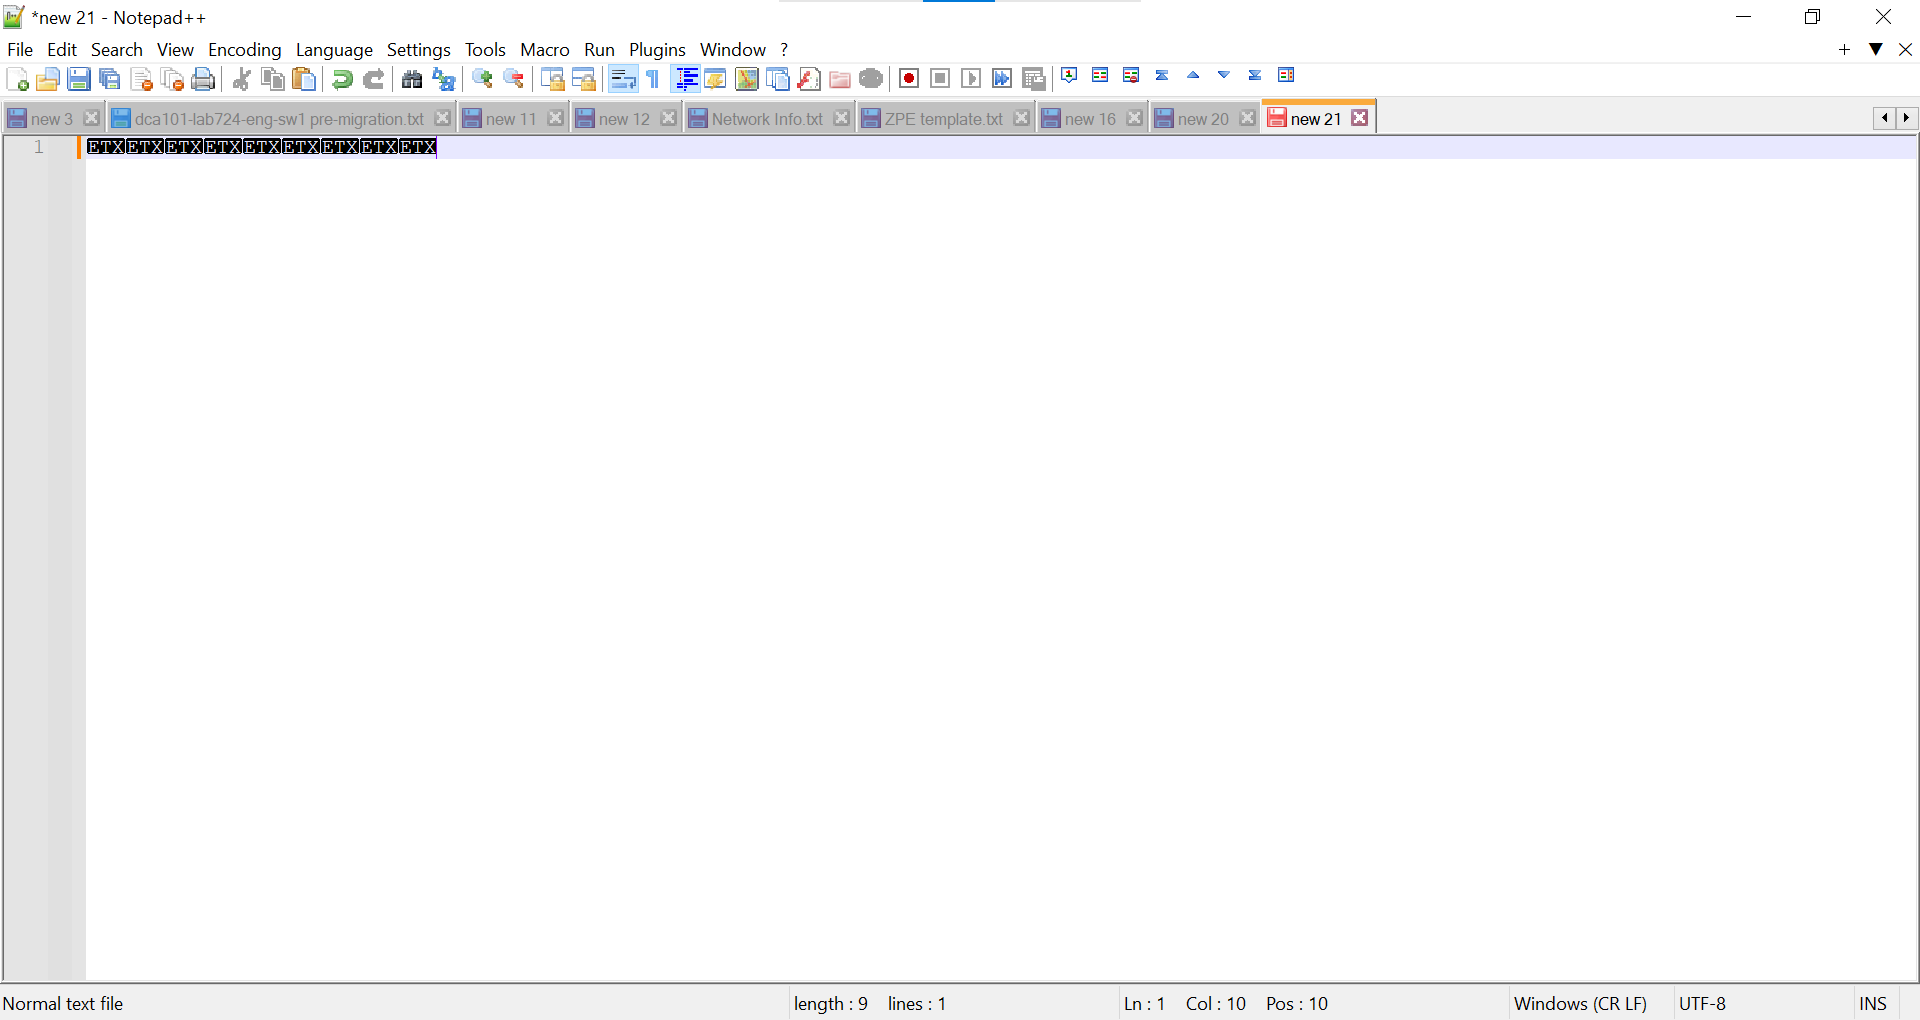The width and height of the screenshot is (1920, 1020).
Task: Toggle Word Wrap in the toolbar
Action: coord(623,78)
